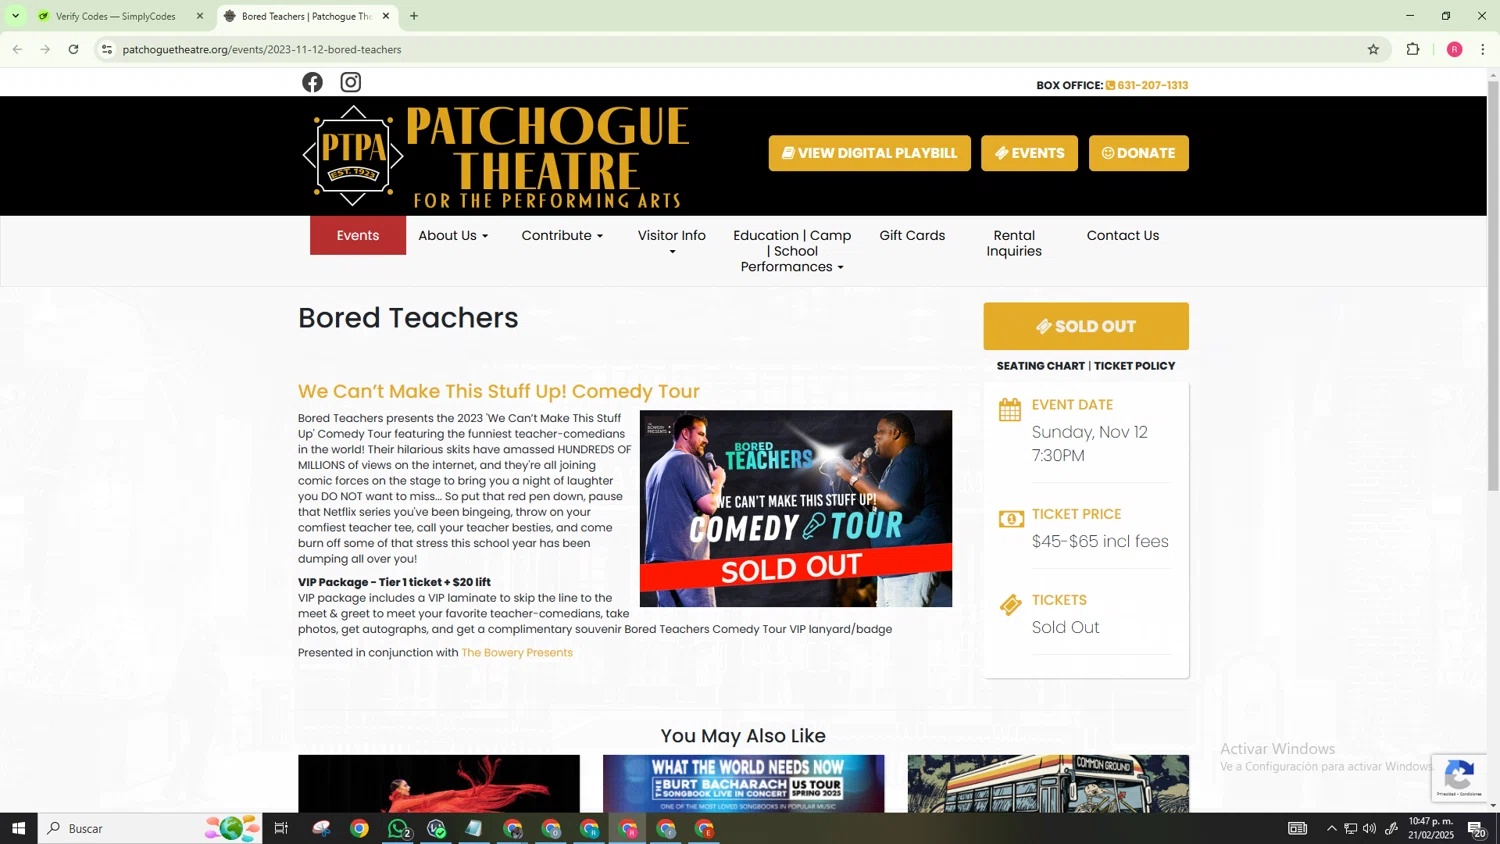Image resolution: width=1500 pixels, height=844 pixels.
Task: Open the network status tray icon
Action: [1350, 828]
